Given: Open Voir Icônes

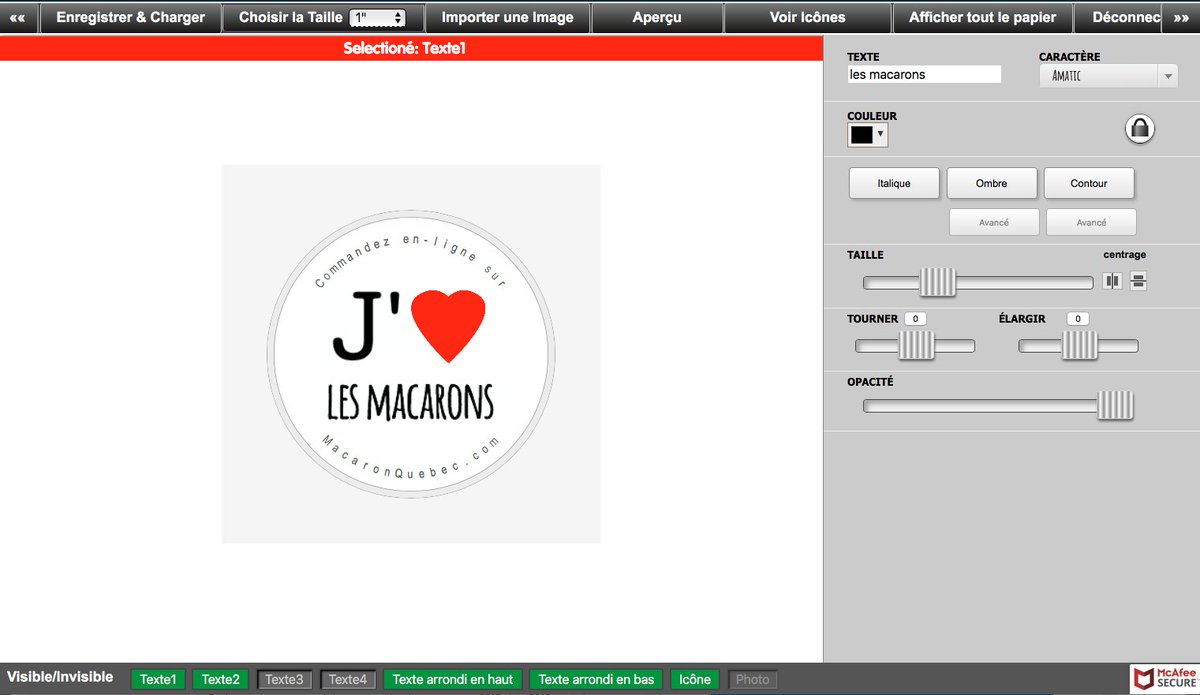Looking at the screenshot, I should pos(807,17).
